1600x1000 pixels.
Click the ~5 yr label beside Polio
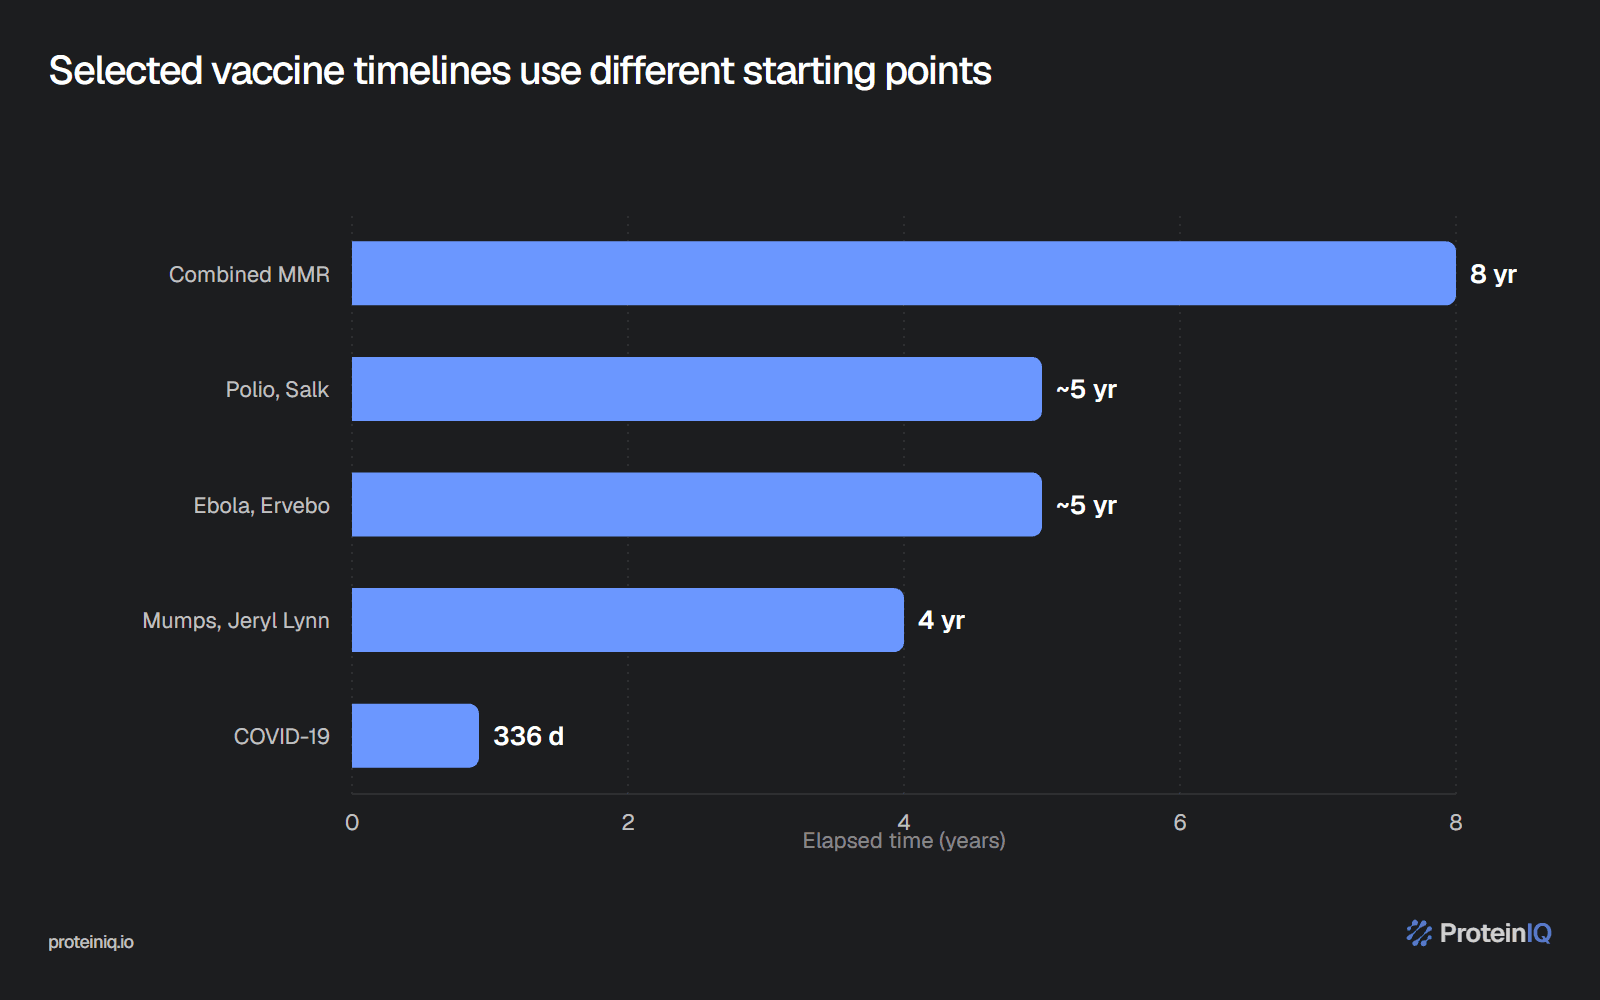coord(1086,389)
